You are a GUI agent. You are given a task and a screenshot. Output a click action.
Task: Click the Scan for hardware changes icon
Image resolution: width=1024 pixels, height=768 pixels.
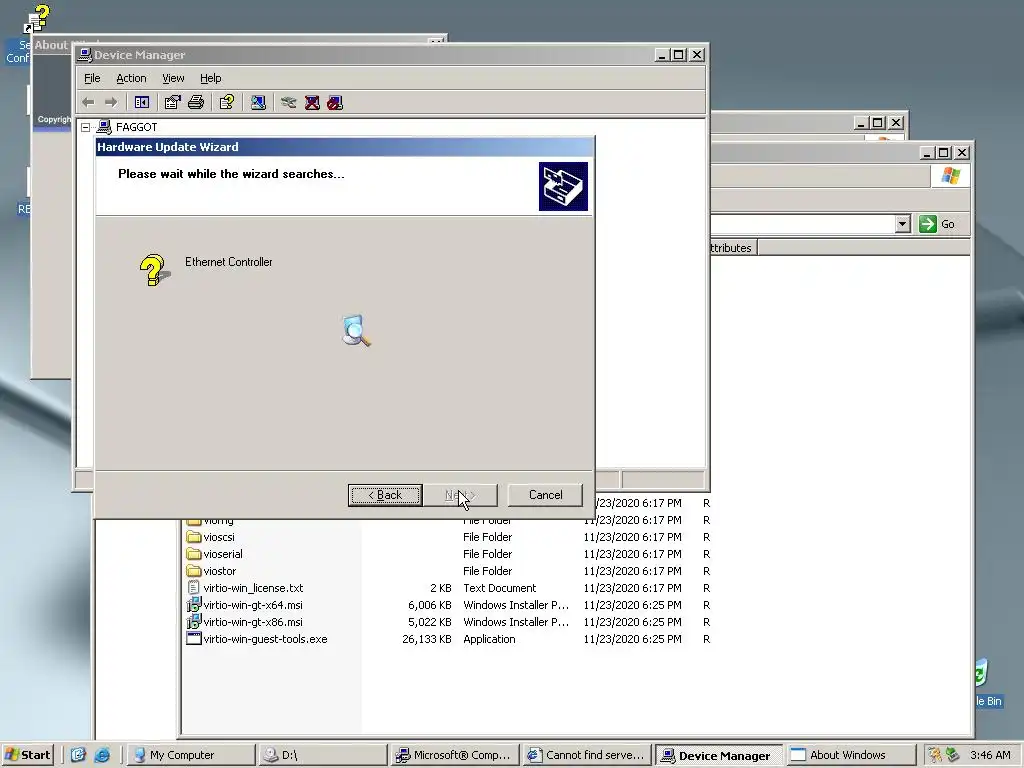[258, 103]
